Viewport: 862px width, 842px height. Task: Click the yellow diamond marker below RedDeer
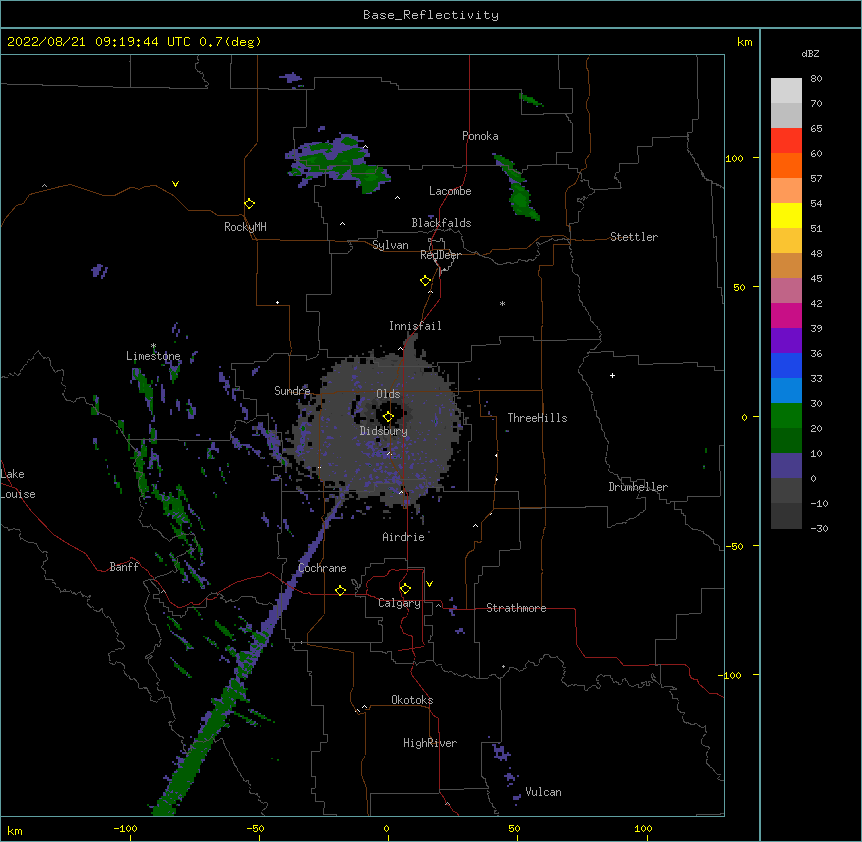426,281
